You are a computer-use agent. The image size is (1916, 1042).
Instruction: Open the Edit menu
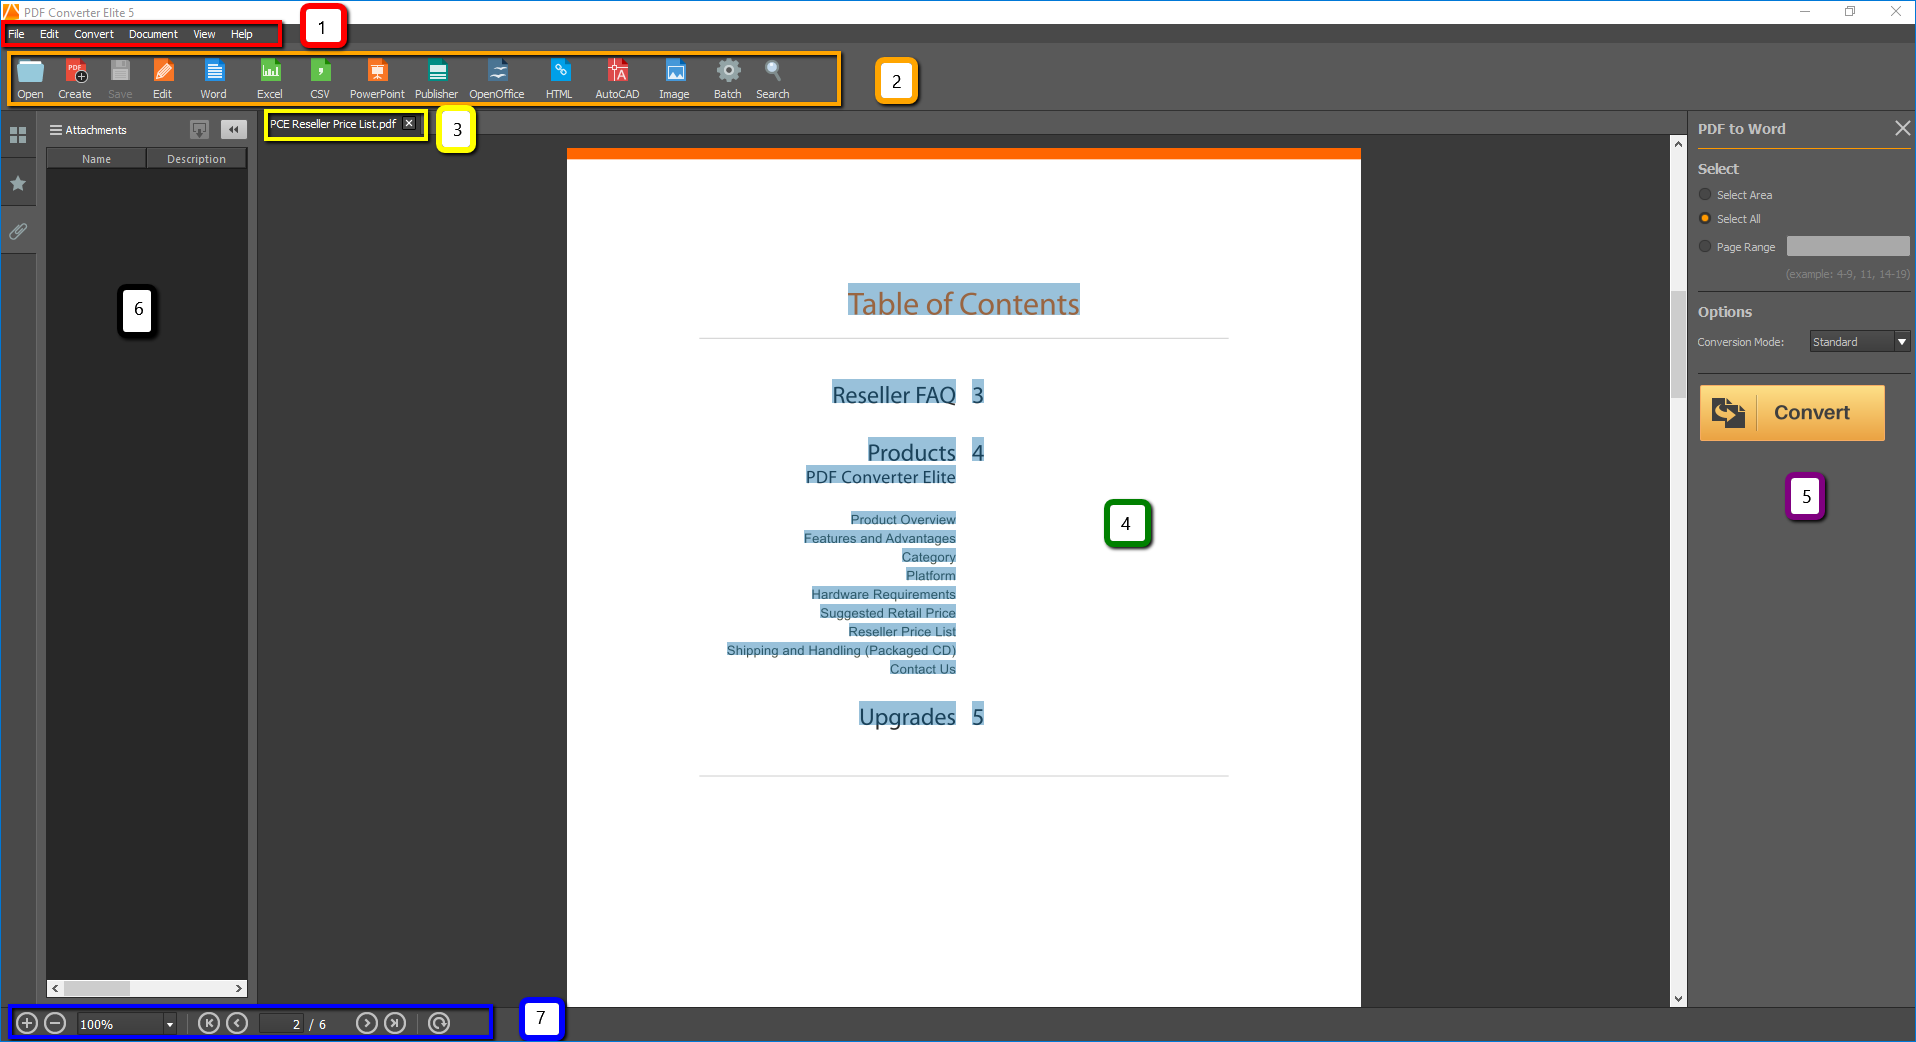click(x=49, y=34)
